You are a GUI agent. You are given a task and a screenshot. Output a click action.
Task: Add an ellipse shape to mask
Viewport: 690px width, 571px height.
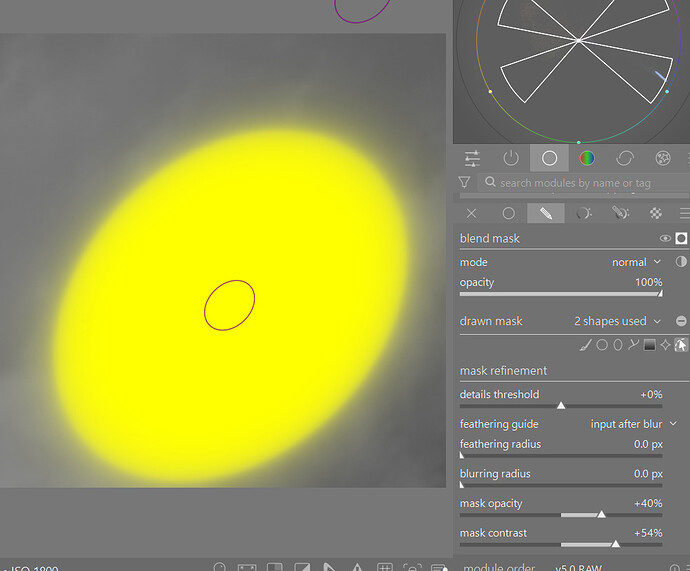point(618,345)
